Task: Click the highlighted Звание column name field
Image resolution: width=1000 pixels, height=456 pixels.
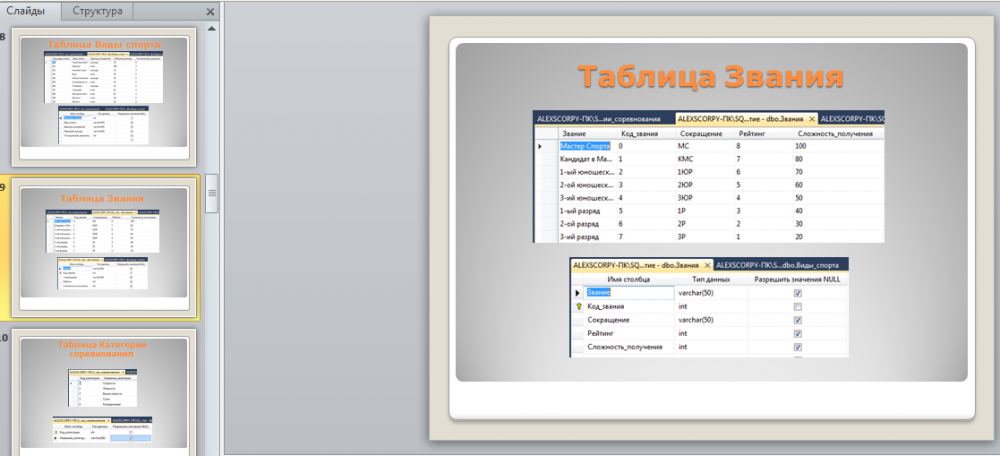Action: [629, 293]
